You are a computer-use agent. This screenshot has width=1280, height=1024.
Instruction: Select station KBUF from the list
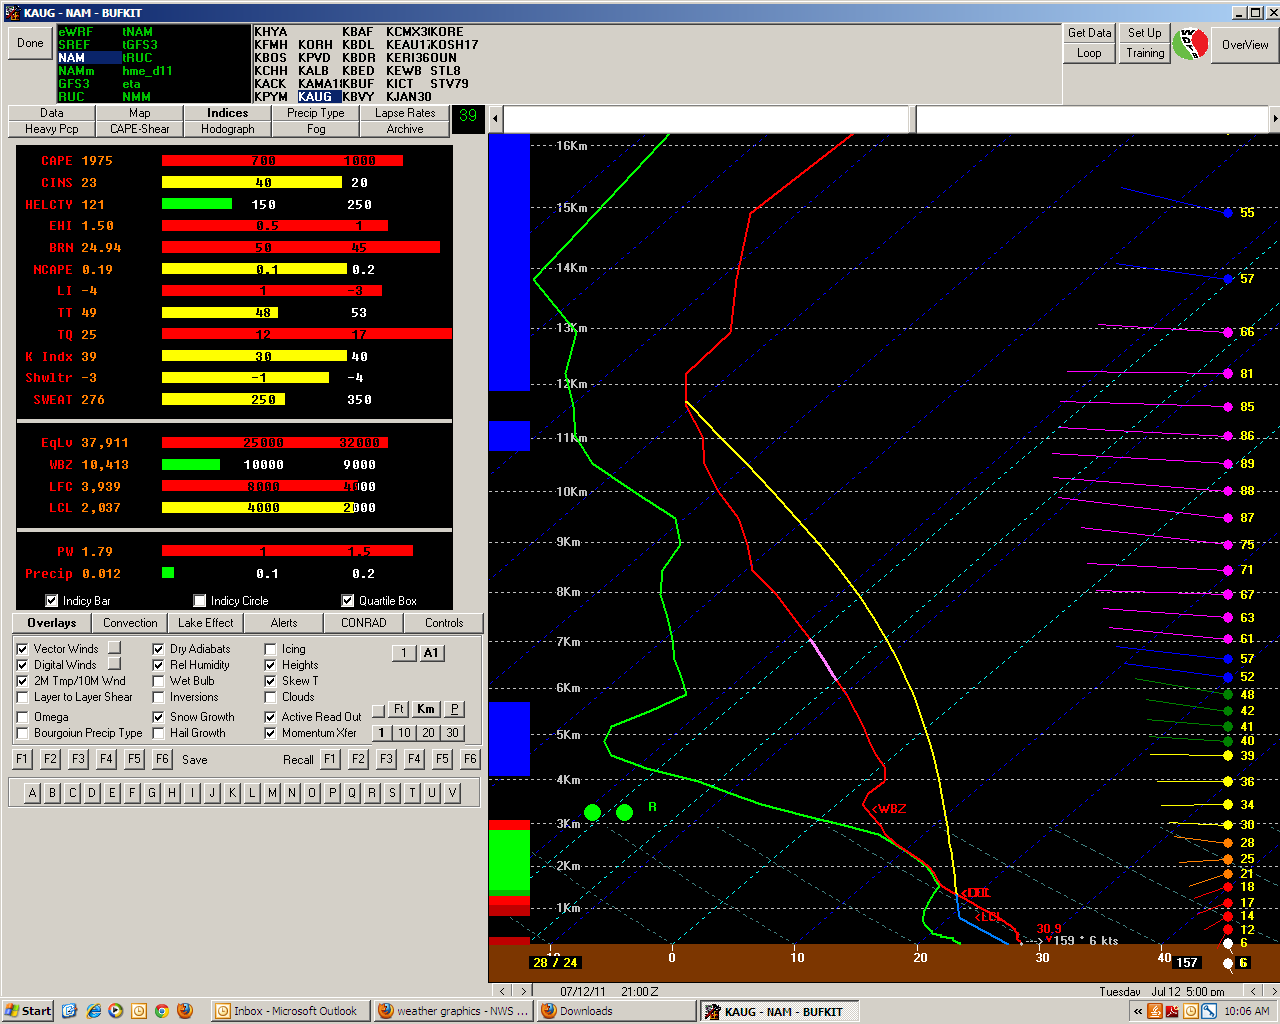357,84
